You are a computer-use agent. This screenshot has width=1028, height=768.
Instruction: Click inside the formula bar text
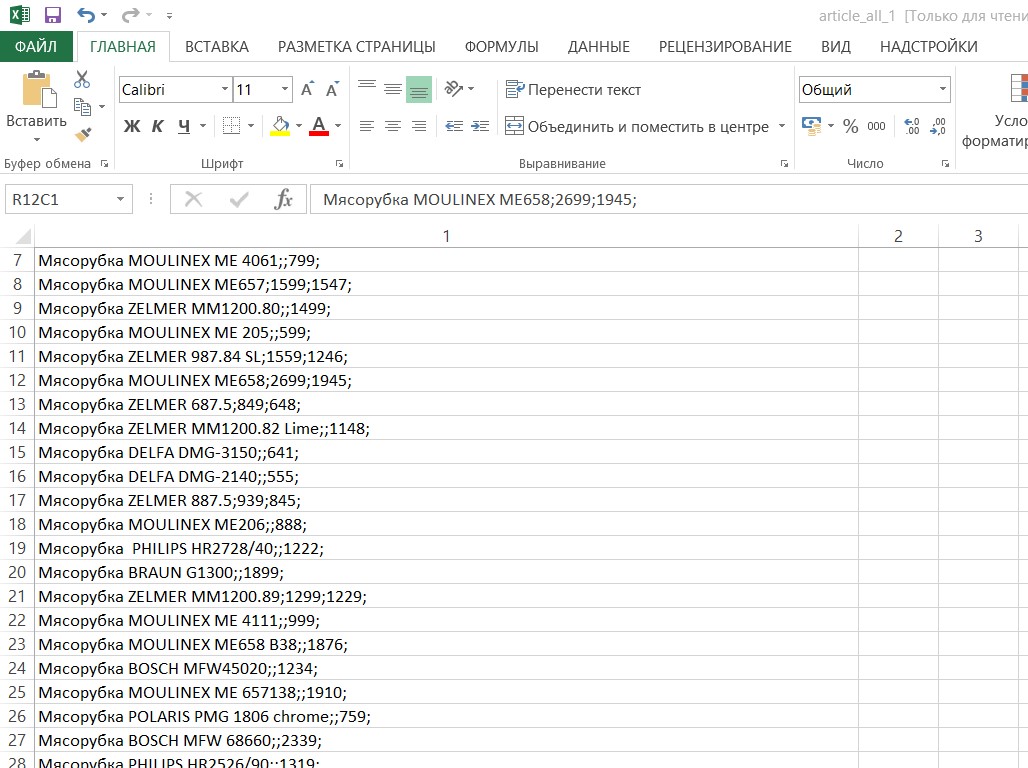point(480,199)
